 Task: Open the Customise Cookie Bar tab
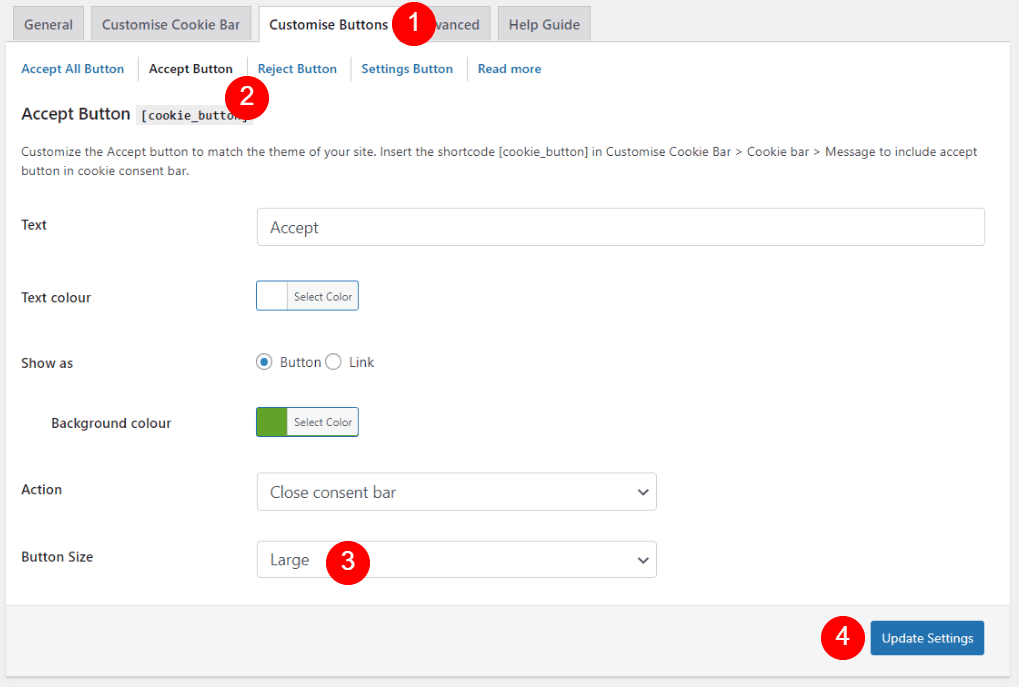point(171,25)
